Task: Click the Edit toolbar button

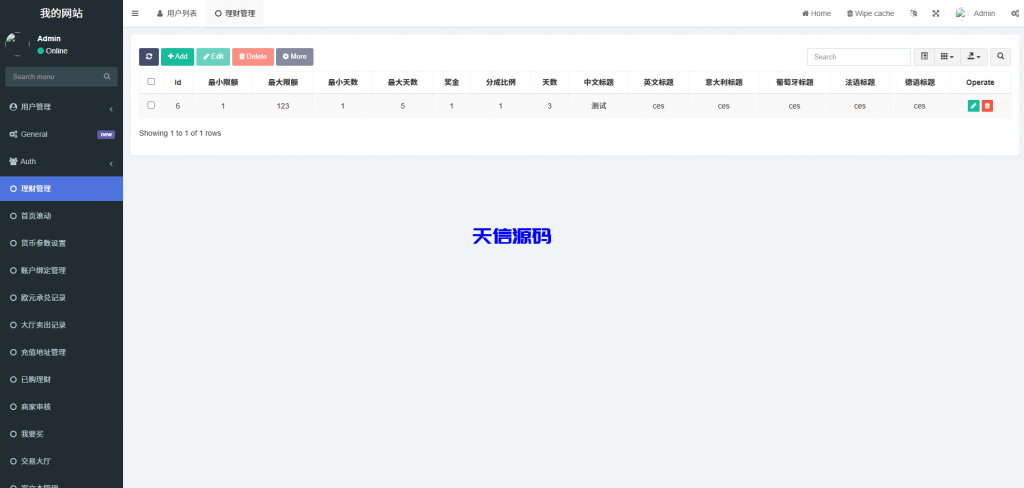Action: pos(213,57)
